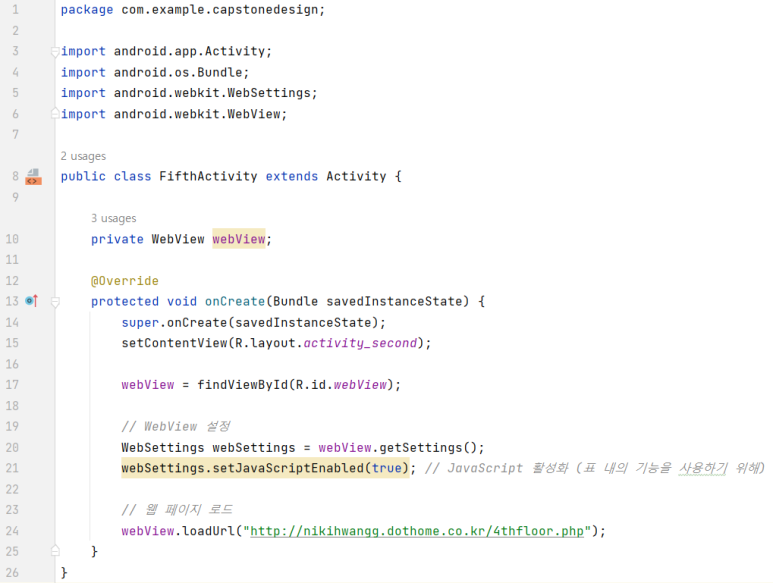Click the '2 usages' hint above FifthActivity

(x=83, y=156)
